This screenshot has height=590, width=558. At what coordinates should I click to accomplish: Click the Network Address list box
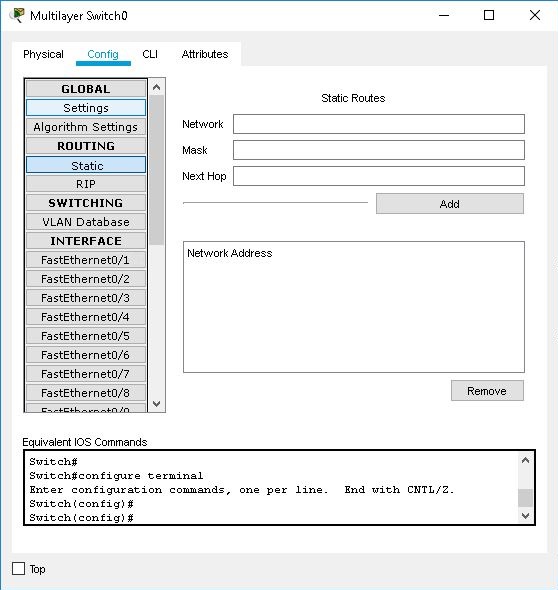point(354,307)
